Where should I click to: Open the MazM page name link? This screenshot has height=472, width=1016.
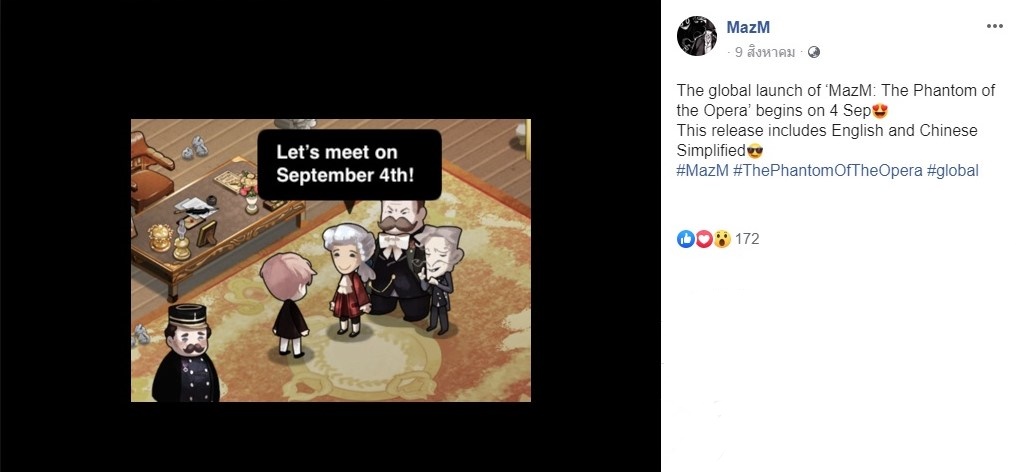[748, 27]
